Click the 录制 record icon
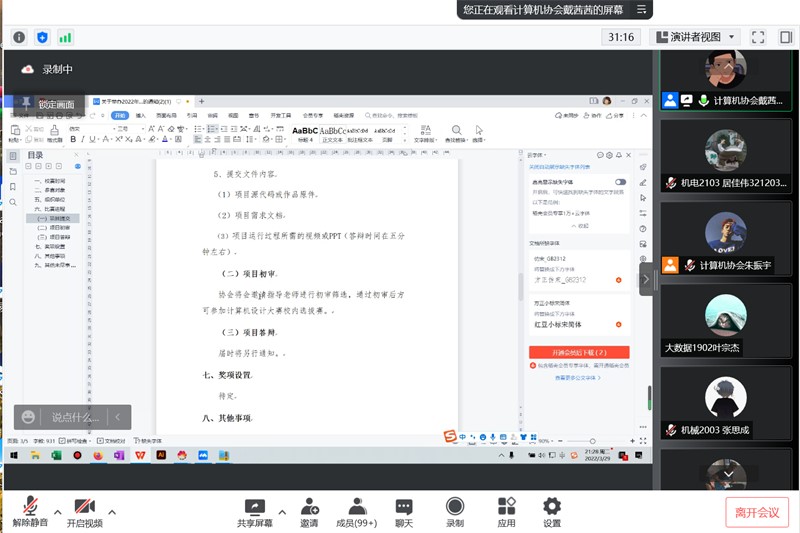Image resolution: width=800 pixels, height=533 pixels. pyautogui.click(x=455, y=506)
